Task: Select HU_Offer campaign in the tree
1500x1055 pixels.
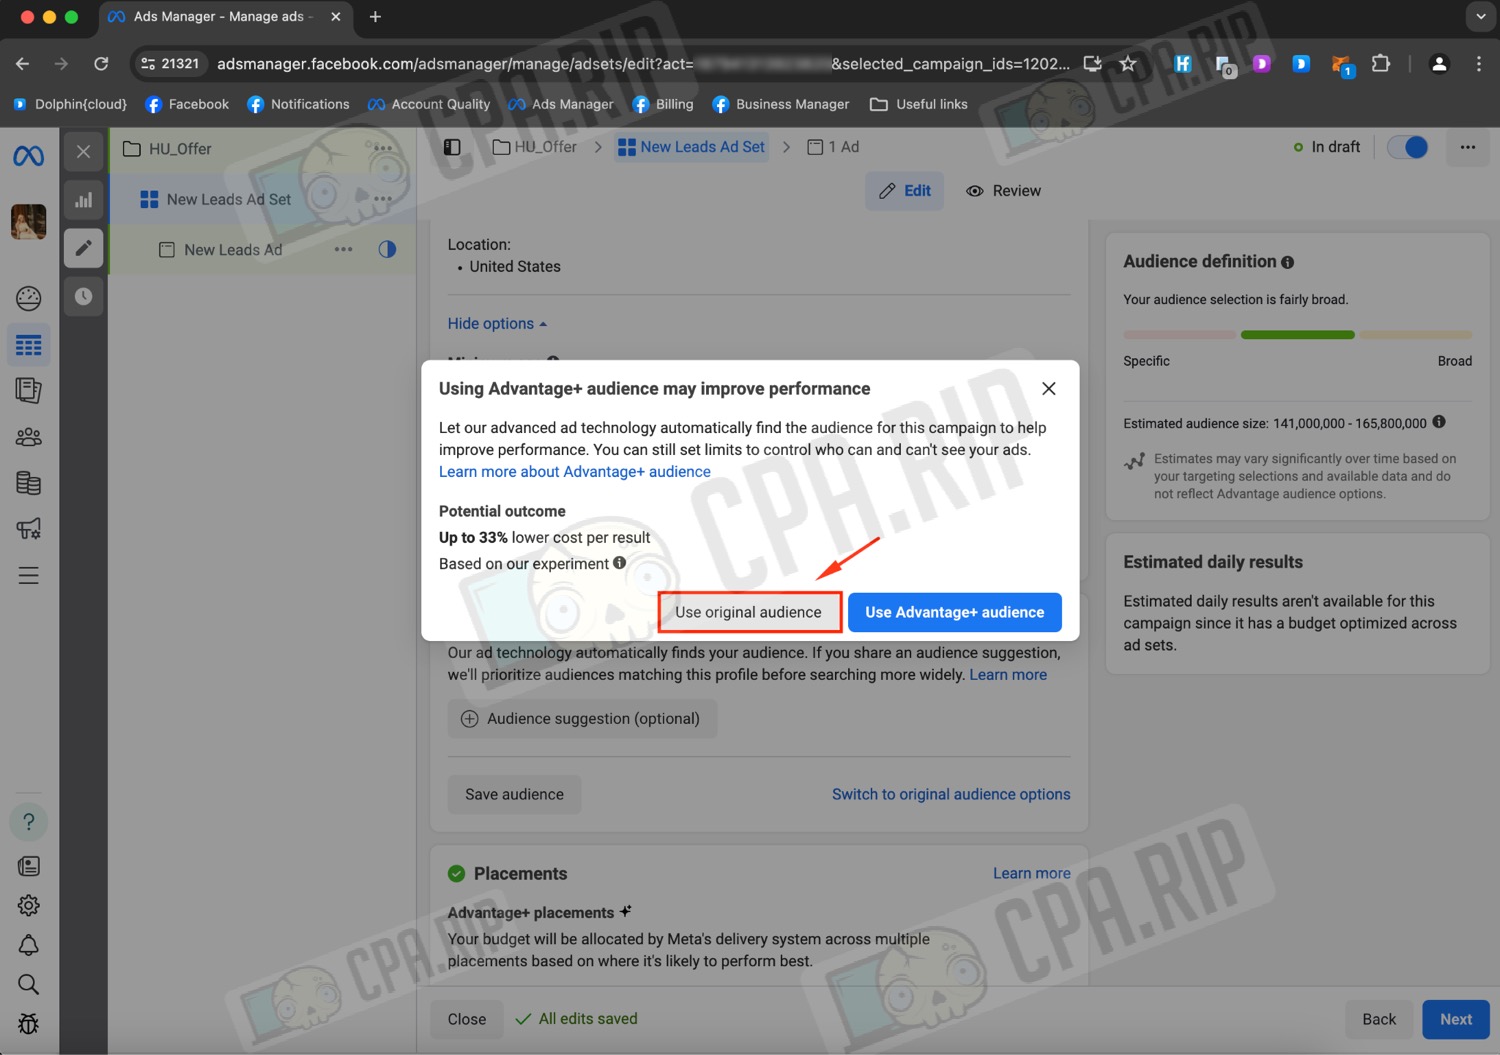Action: pos(180,149)
